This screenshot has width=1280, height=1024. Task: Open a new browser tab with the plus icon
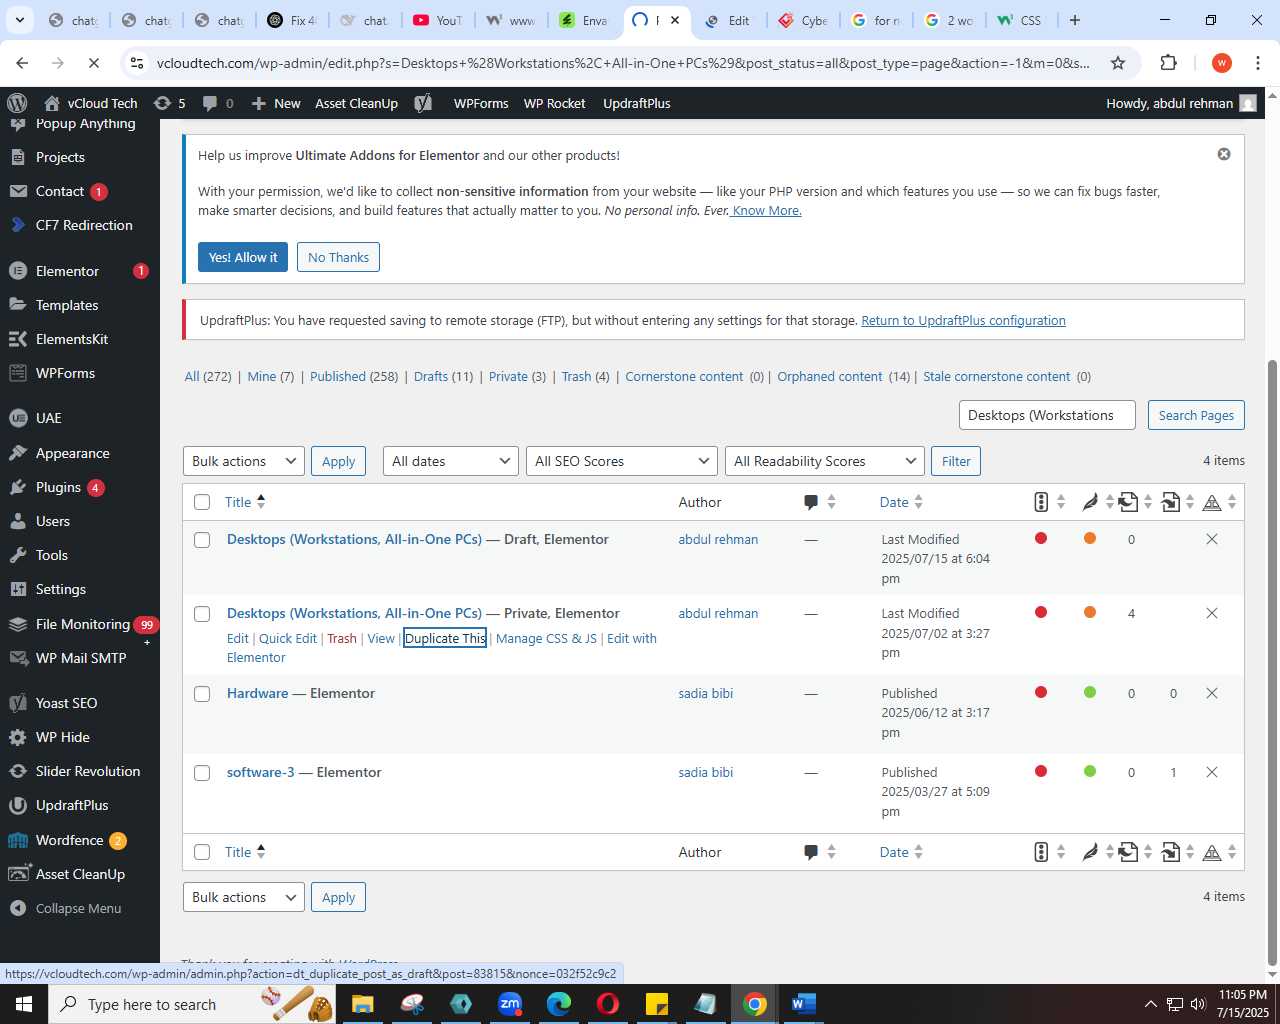click(x=1075, y=20)
